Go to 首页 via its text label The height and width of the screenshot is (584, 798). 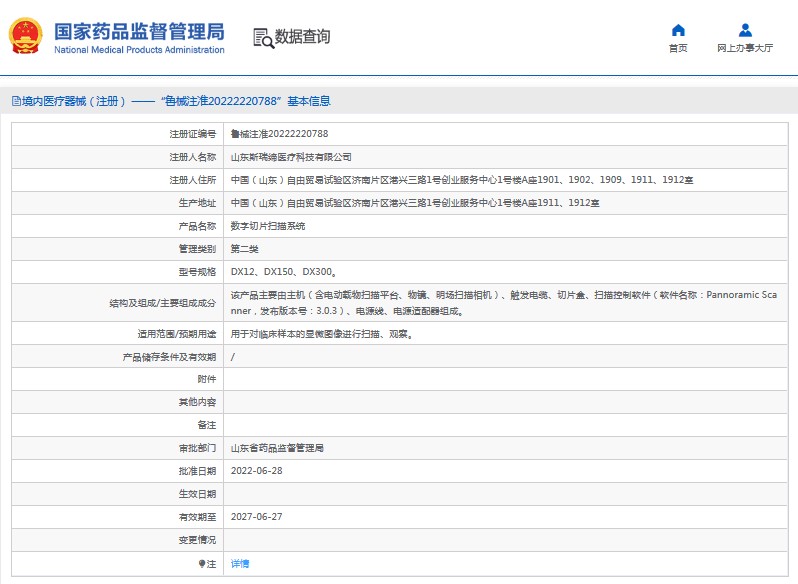coord(678,48)
